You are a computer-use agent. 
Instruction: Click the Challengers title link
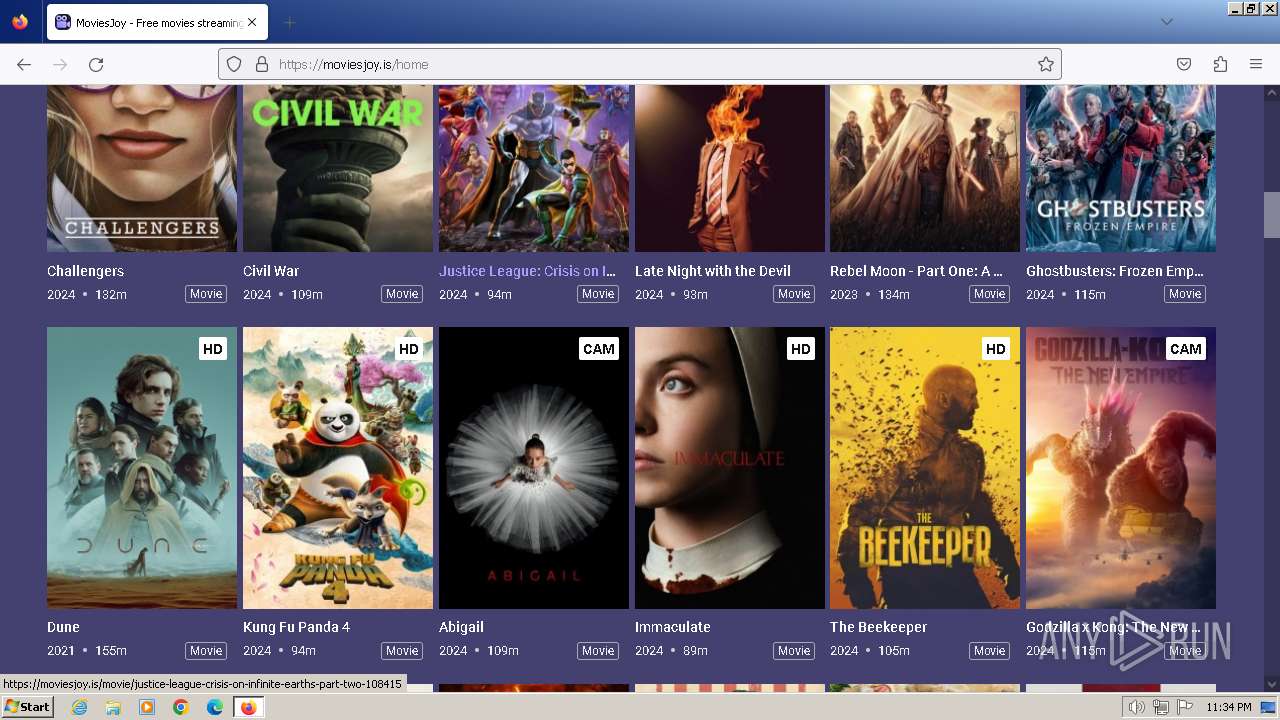coord(85,271)
